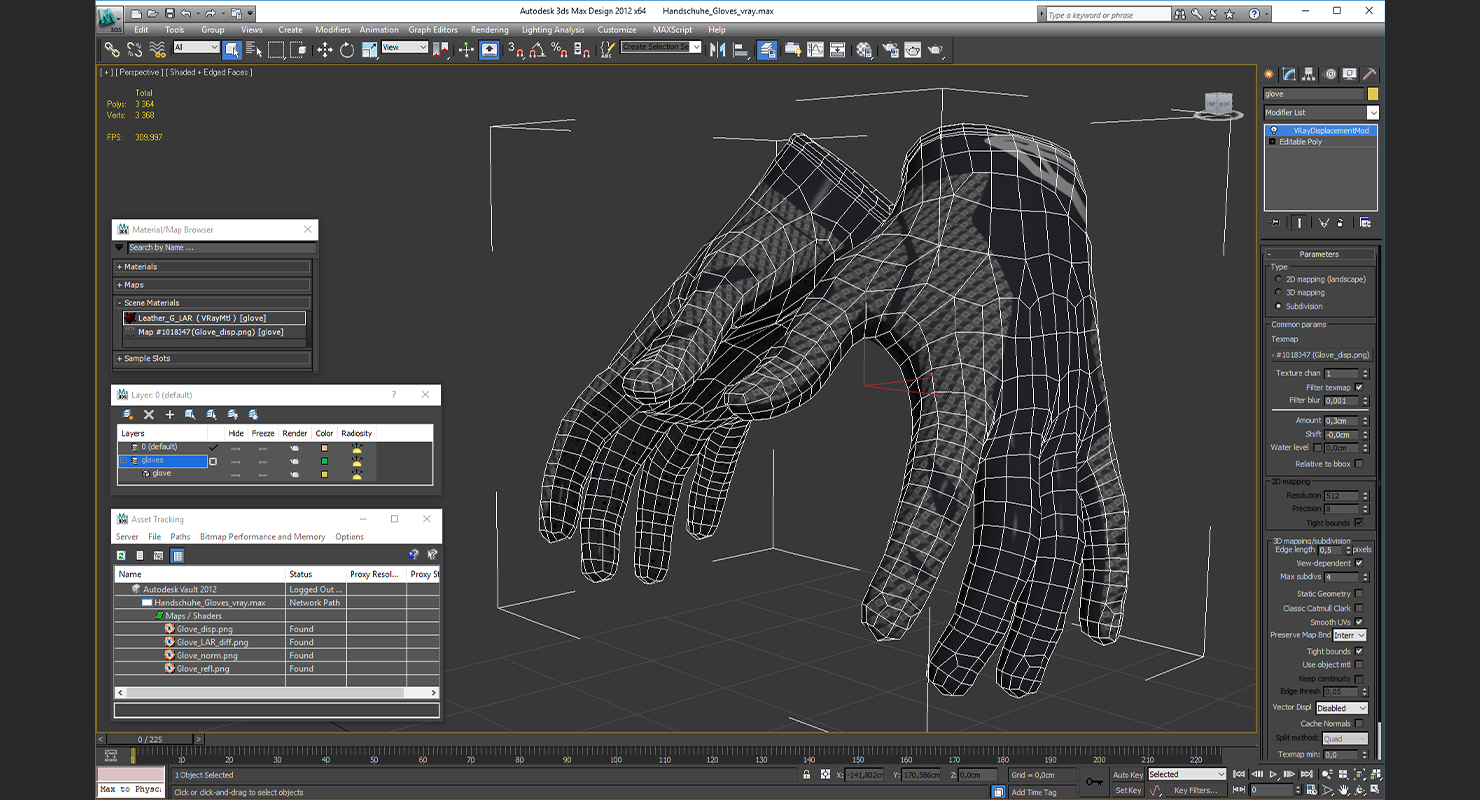The image size is (1480, 800).
Task: Open the Vector Displ Disabled dropdown
Action: point(1342,708)
